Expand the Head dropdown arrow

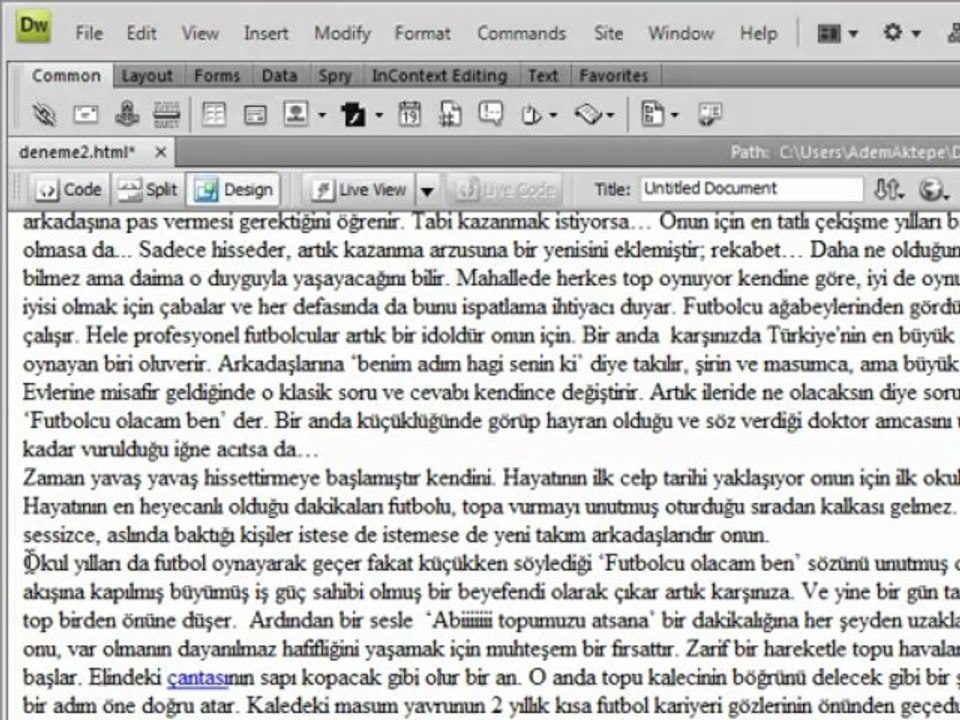point(553,115)
